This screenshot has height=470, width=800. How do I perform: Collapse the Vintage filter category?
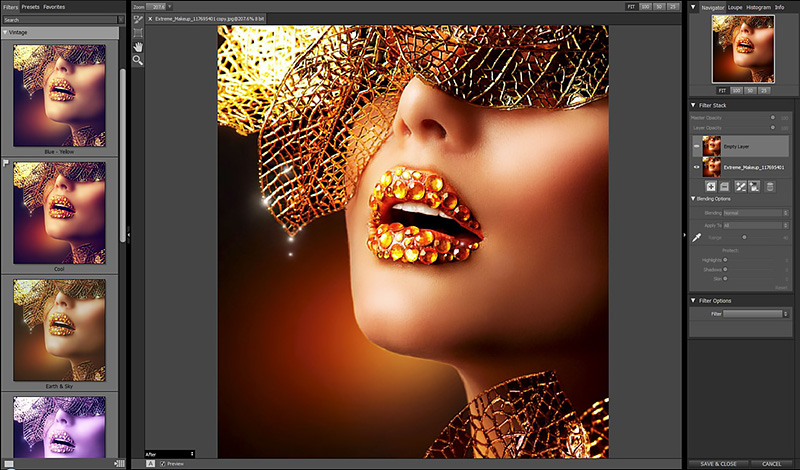5,32
